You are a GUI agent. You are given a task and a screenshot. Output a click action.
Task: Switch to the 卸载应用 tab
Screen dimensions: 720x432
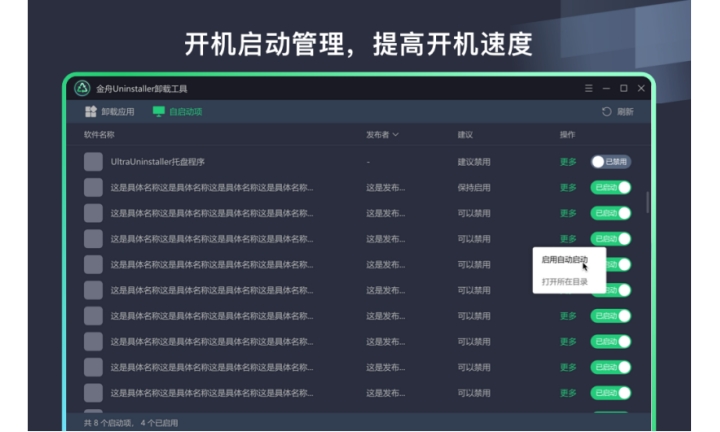click(109, 112)
